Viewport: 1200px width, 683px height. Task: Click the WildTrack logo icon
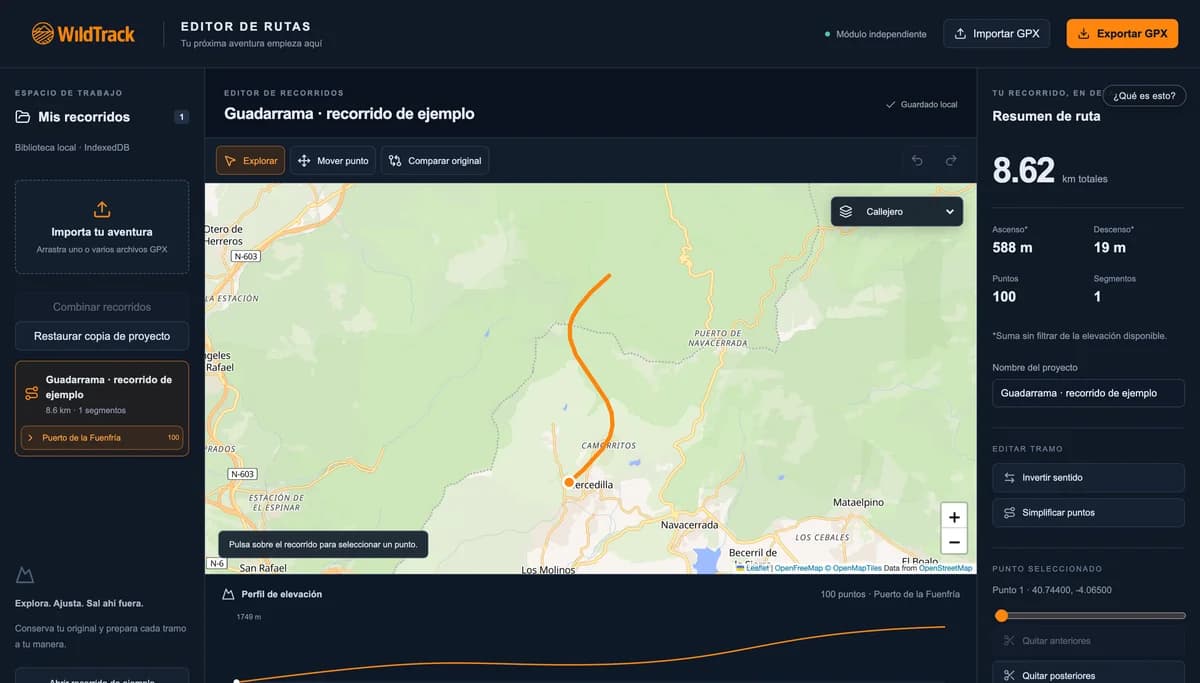coord(42,34)
